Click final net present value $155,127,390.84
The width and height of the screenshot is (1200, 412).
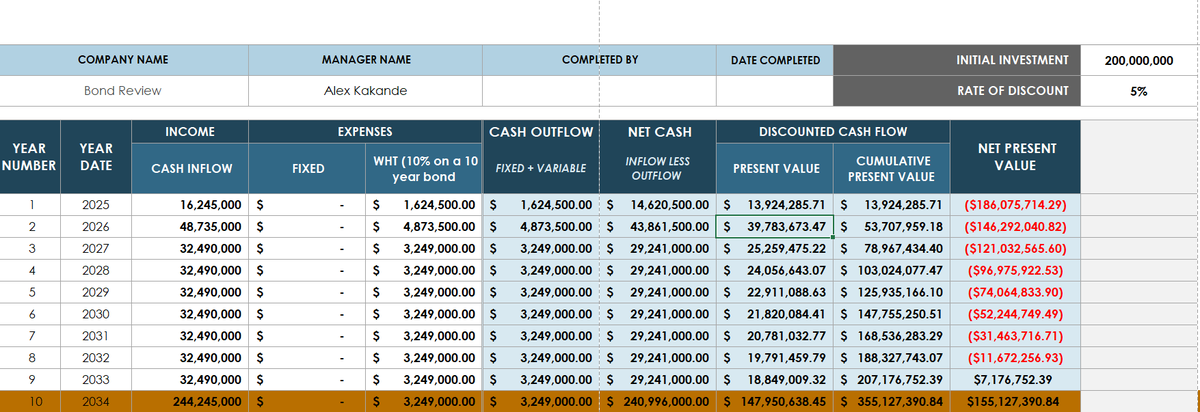click(1015, 401)
